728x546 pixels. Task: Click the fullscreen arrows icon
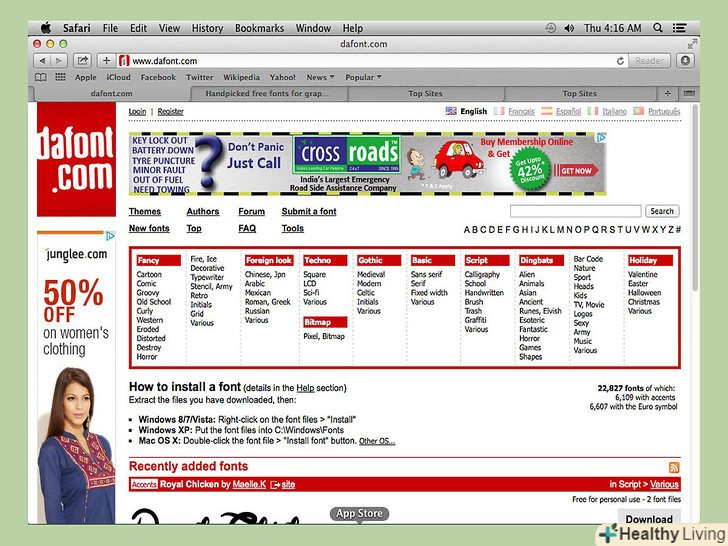pos(692,44)
